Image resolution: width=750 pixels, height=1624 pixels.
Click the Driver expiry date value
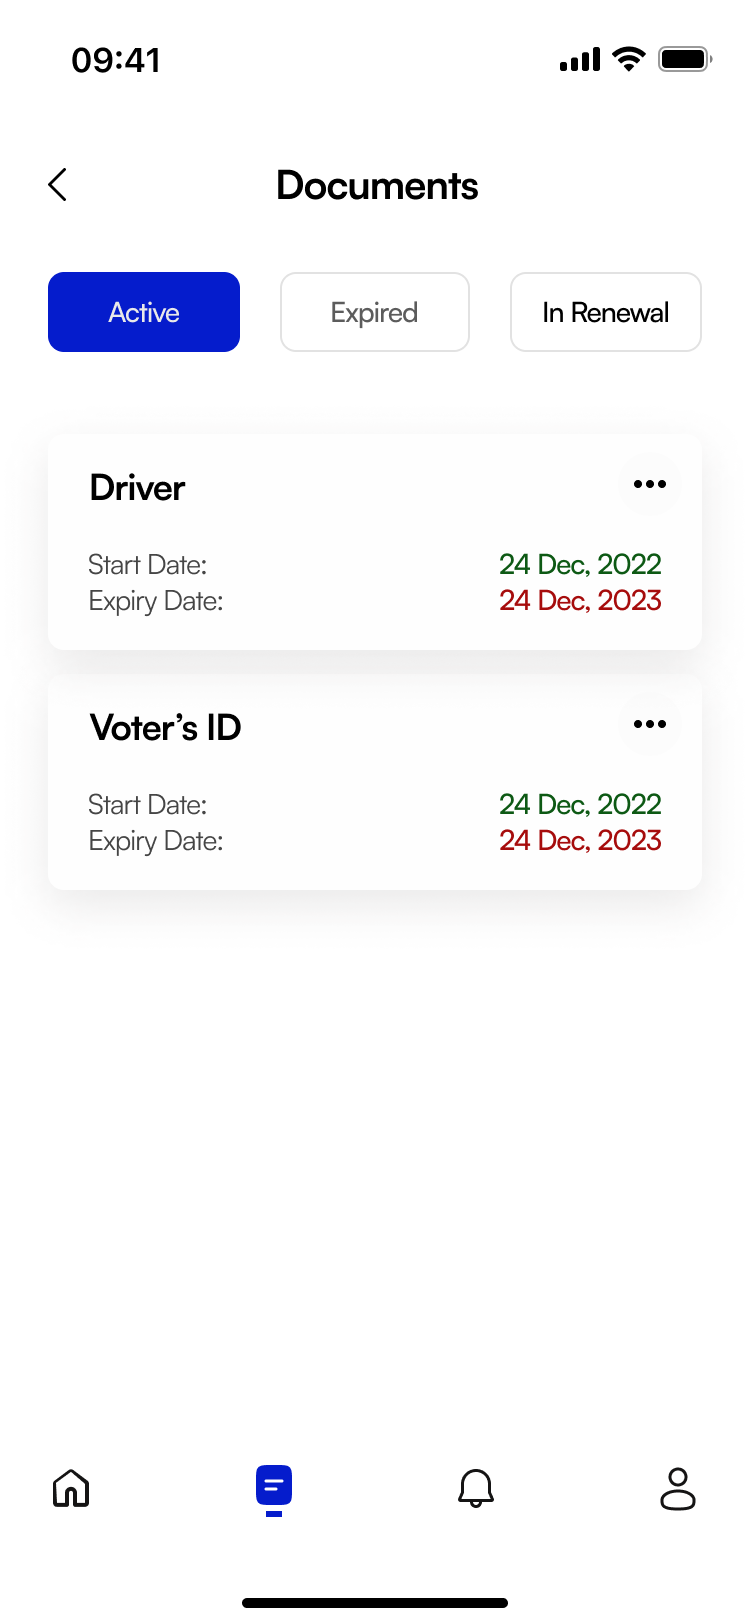(x=580, y=601)
